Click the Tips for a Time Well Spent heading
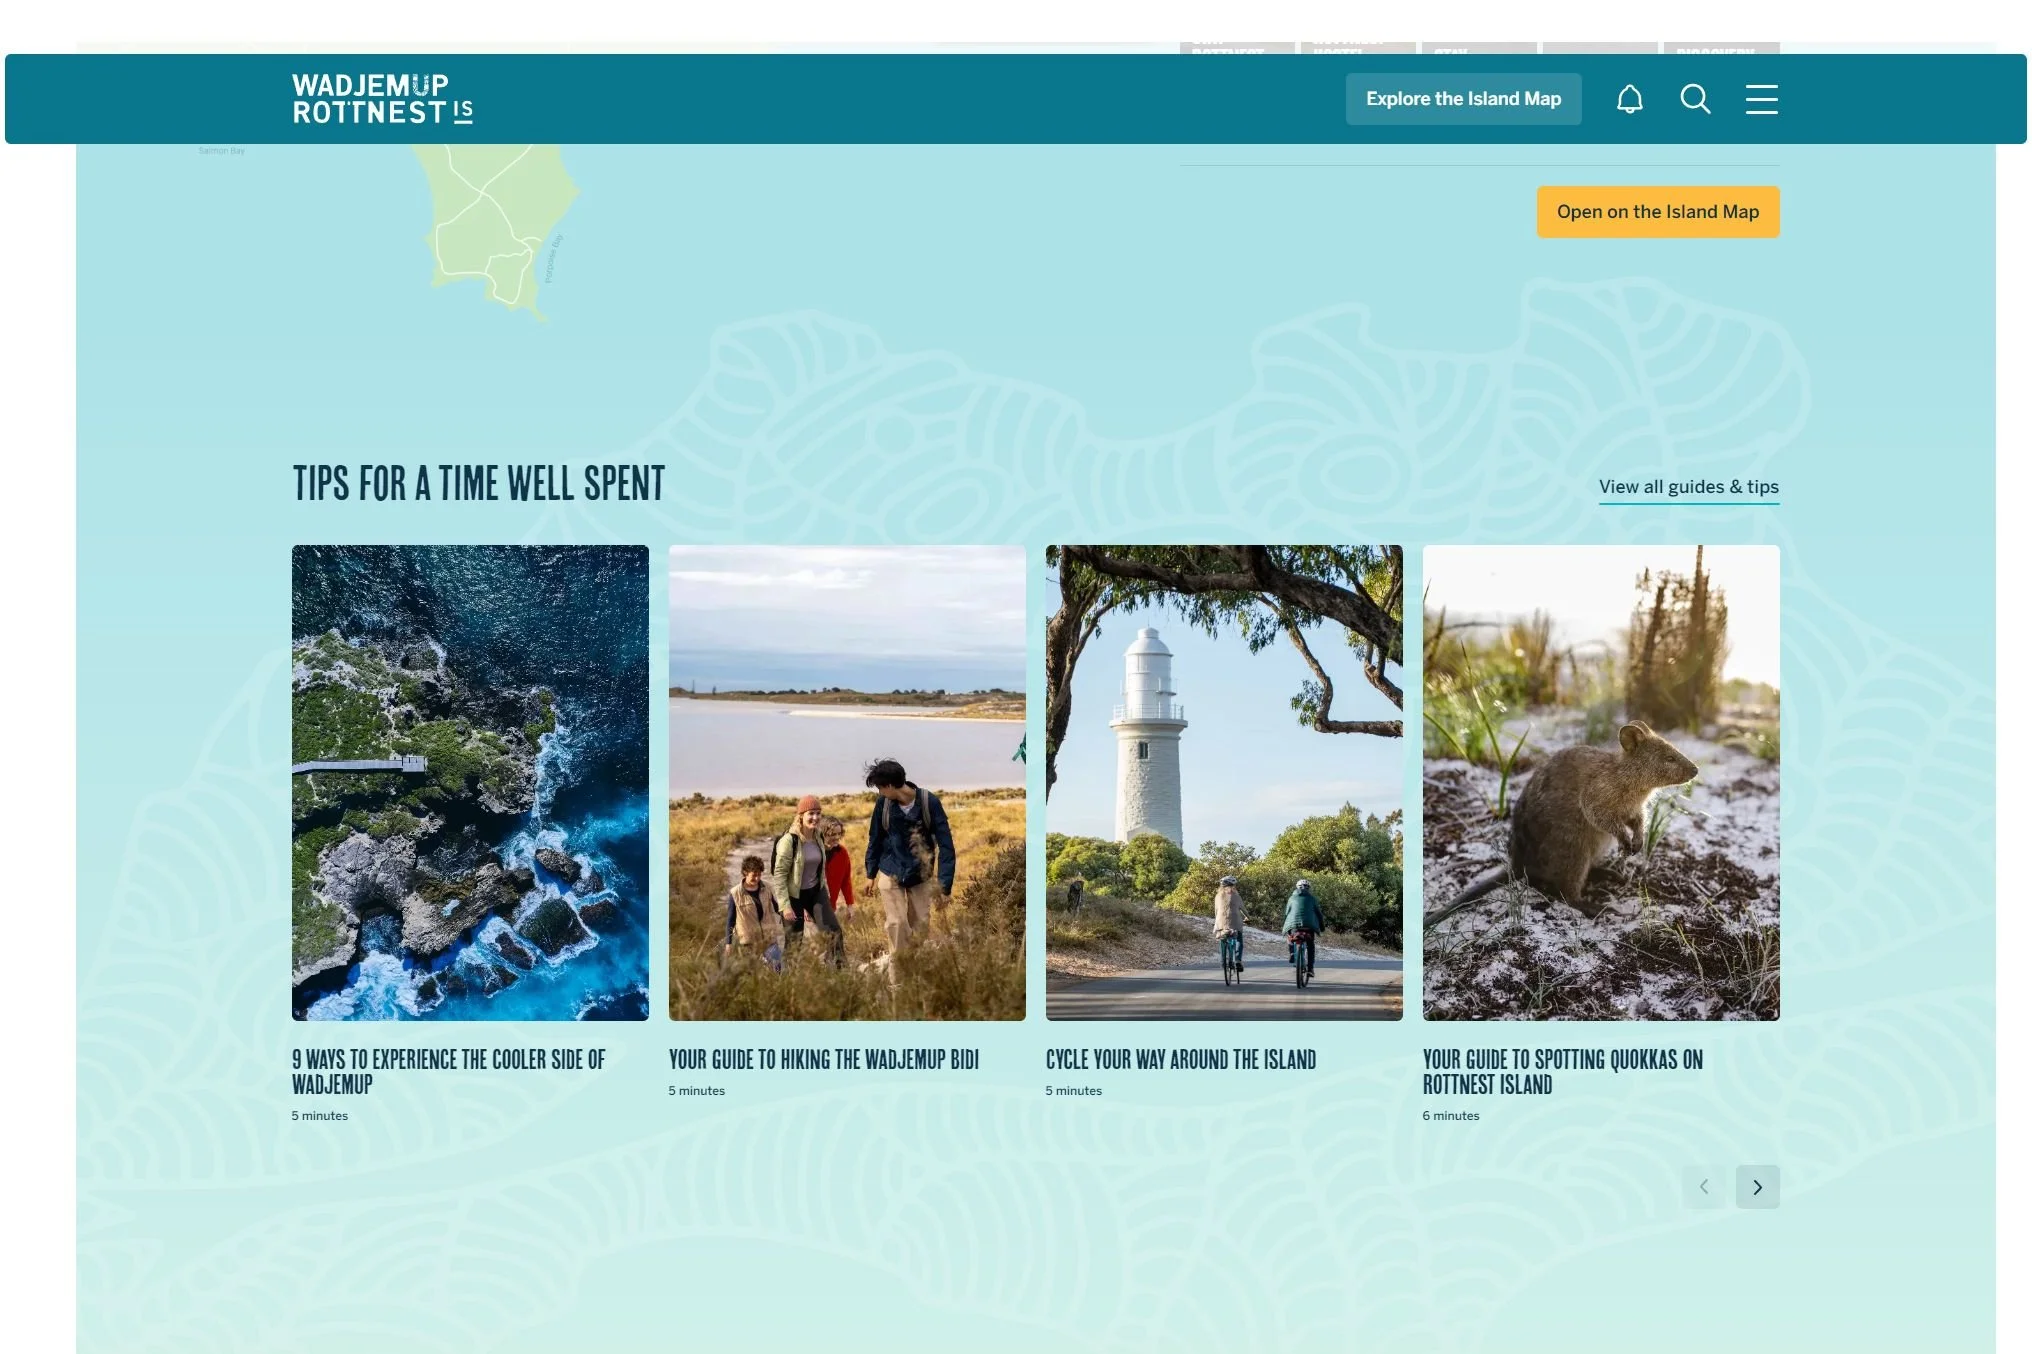The image size is (2032, 1354). 478,484
